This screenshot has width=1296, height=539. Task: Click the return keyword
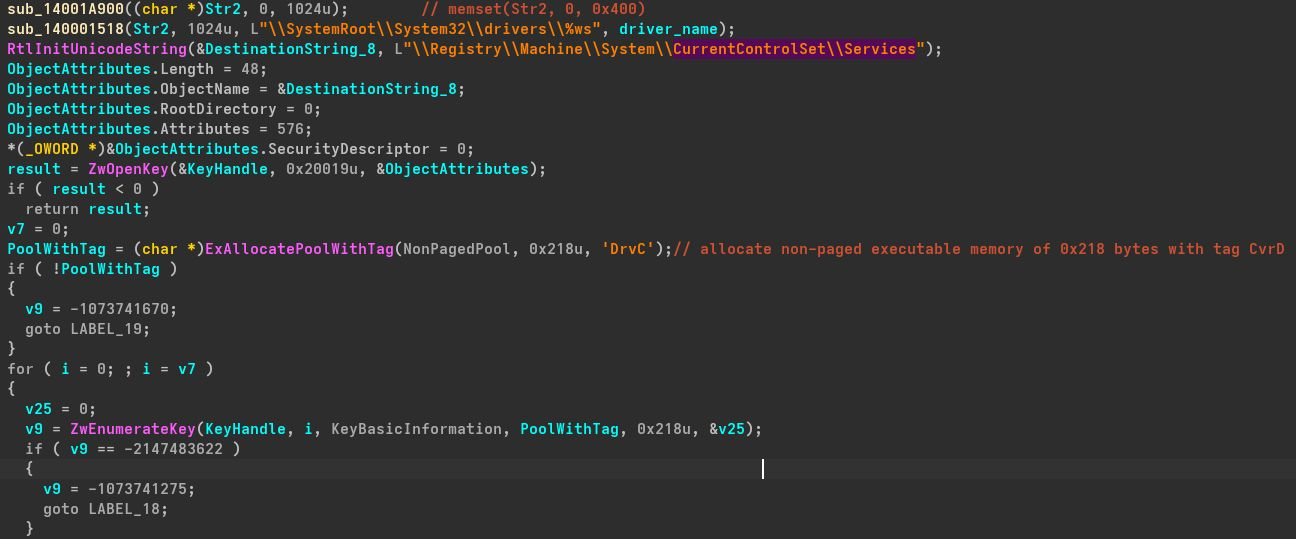(x=52, y=209)
